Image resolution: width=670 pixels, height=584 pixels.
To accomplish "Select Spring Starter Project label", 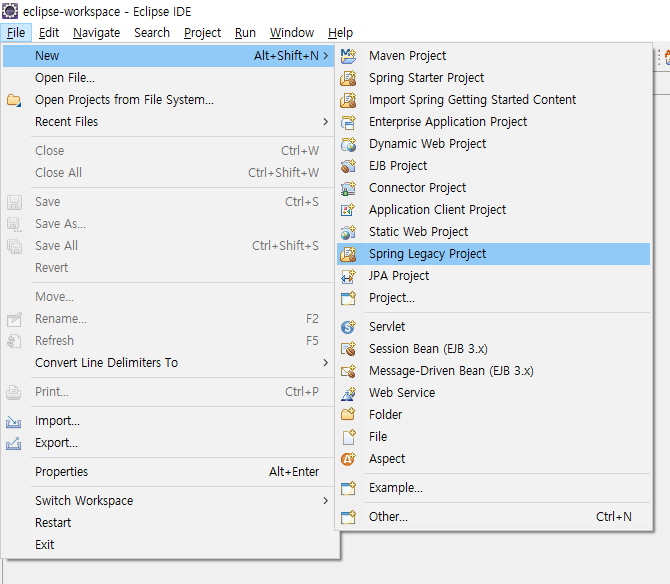I will click(426, 78).
